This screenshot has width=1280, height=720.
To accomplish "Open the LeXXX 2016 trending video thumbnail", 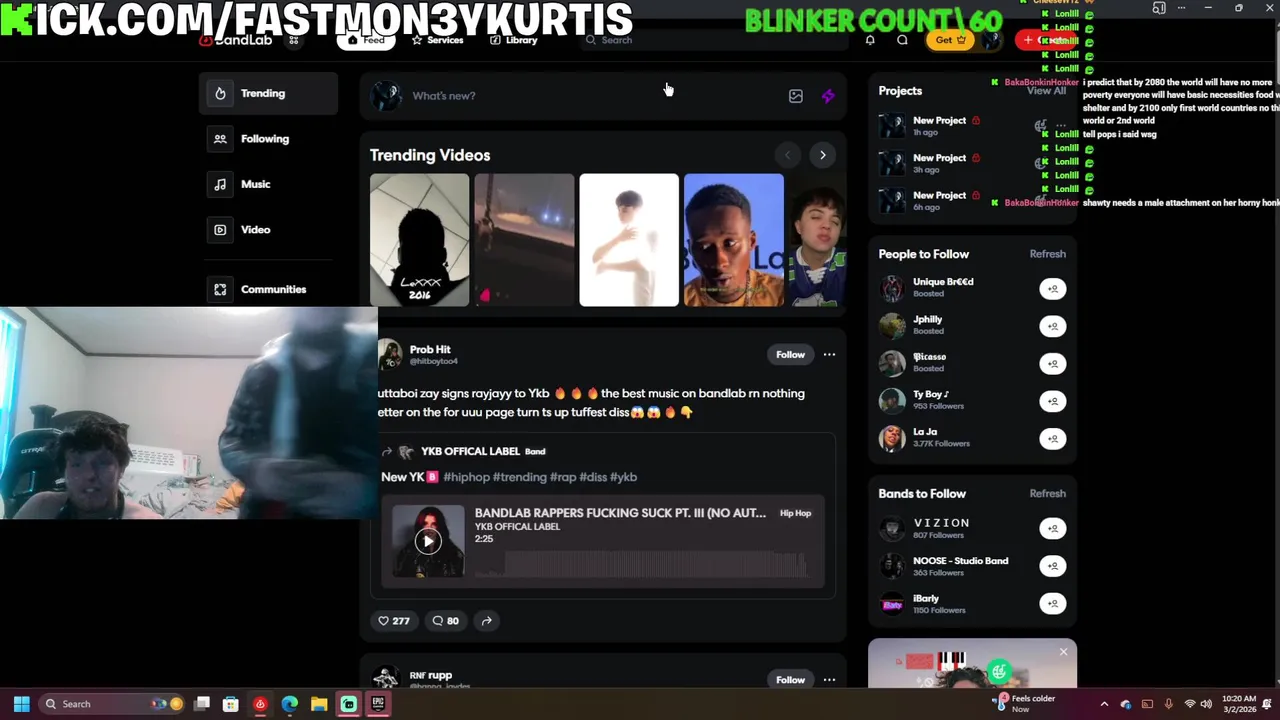I will 419,240.
